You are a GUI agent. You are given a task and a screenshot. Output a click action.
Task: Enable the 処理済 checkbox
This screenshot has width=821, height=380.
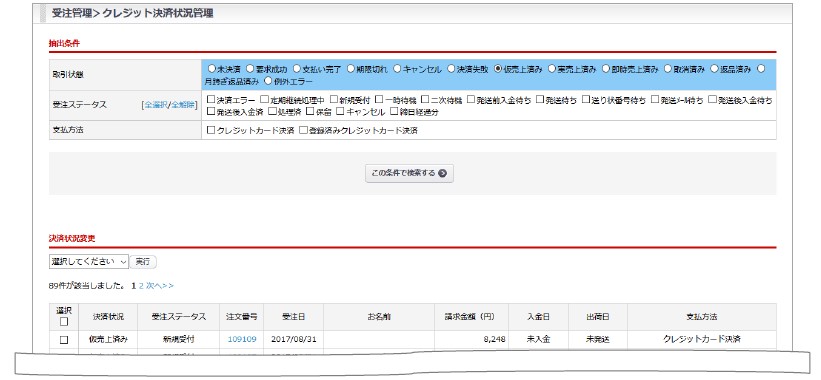click(x=272, y=111)
